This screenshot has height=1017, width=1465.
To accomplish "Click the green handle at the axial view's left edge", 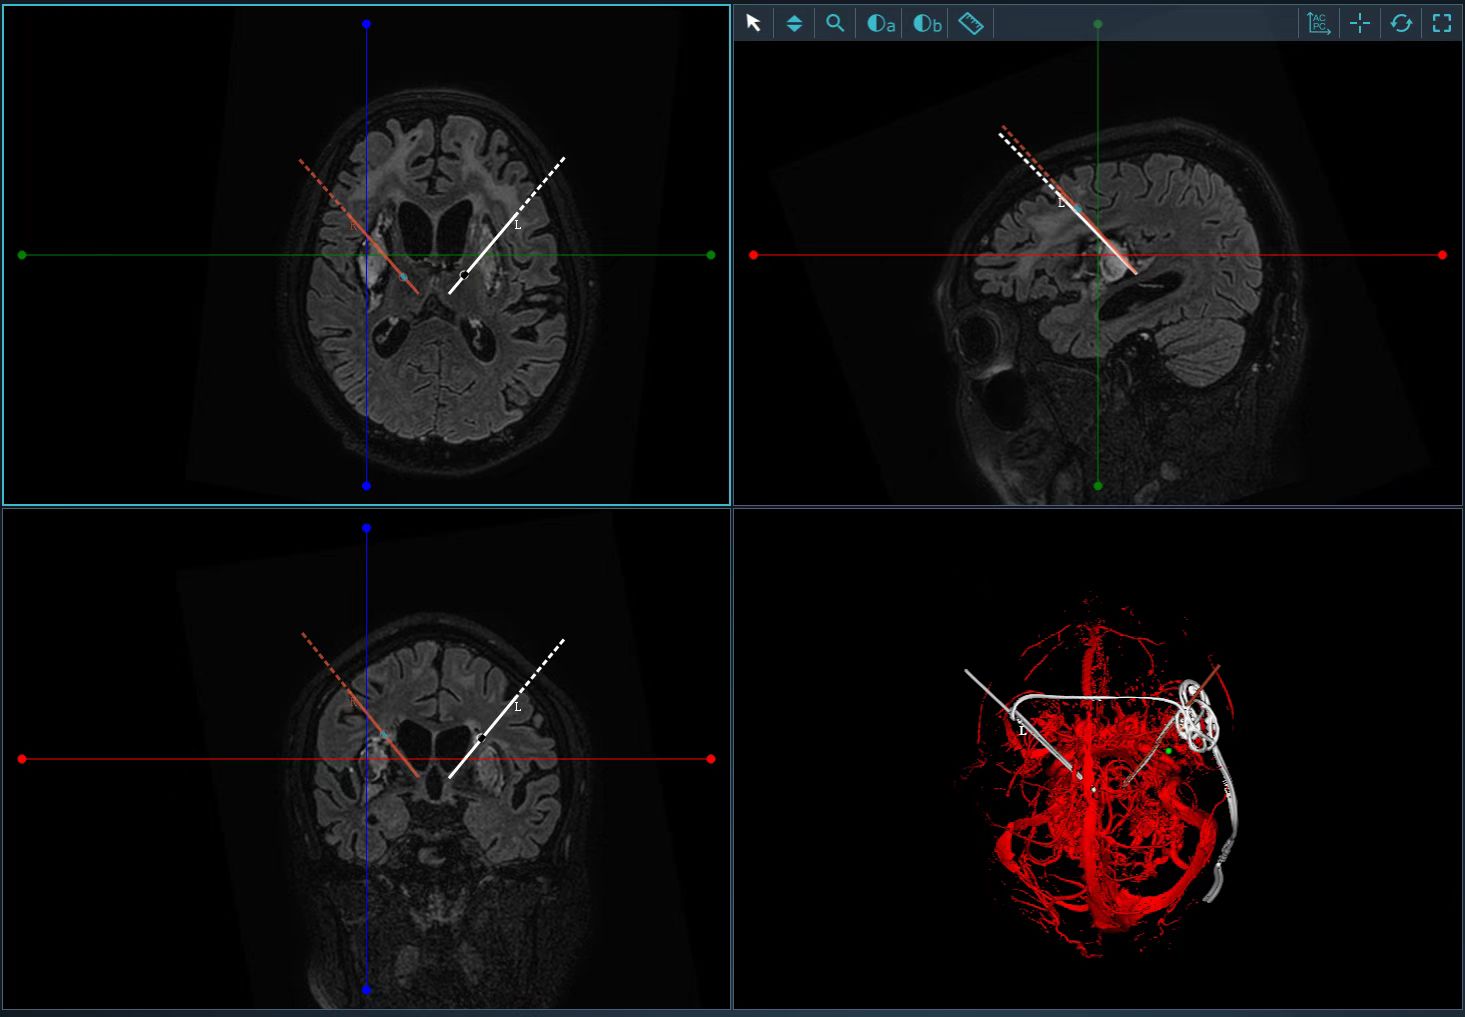I will click(22, 255).
